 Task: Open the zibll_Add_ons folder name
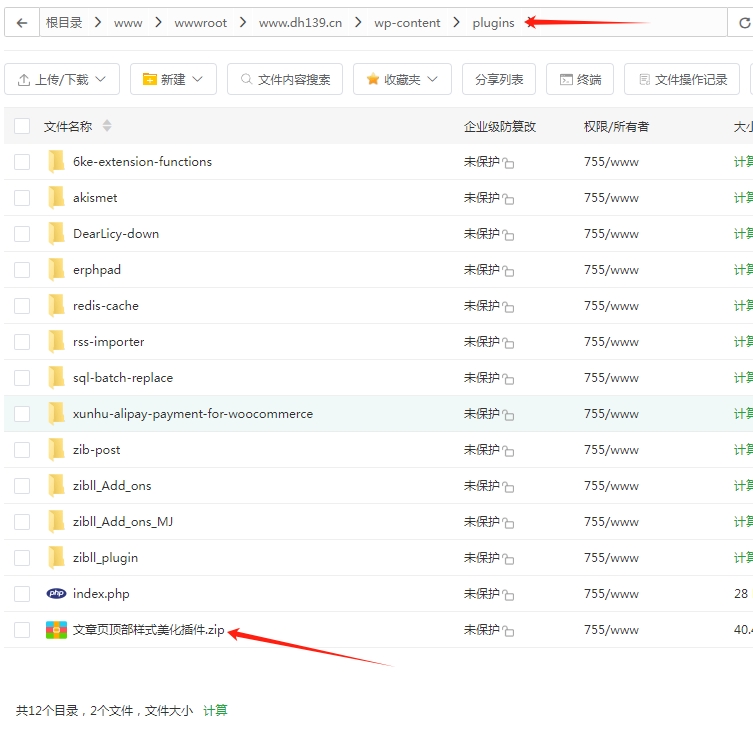coord(112,486)
